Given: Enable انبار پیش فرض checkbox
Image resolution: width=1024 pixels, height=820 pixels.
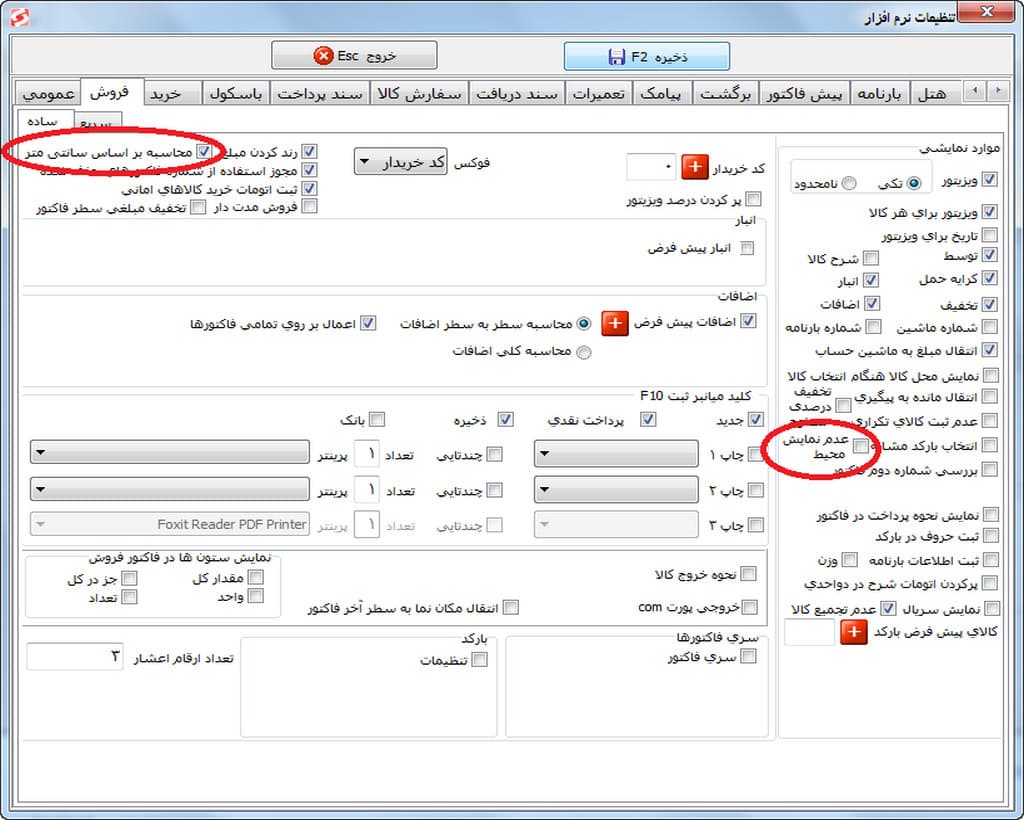Looking at the screenshot, I should [x=747, y=248].
